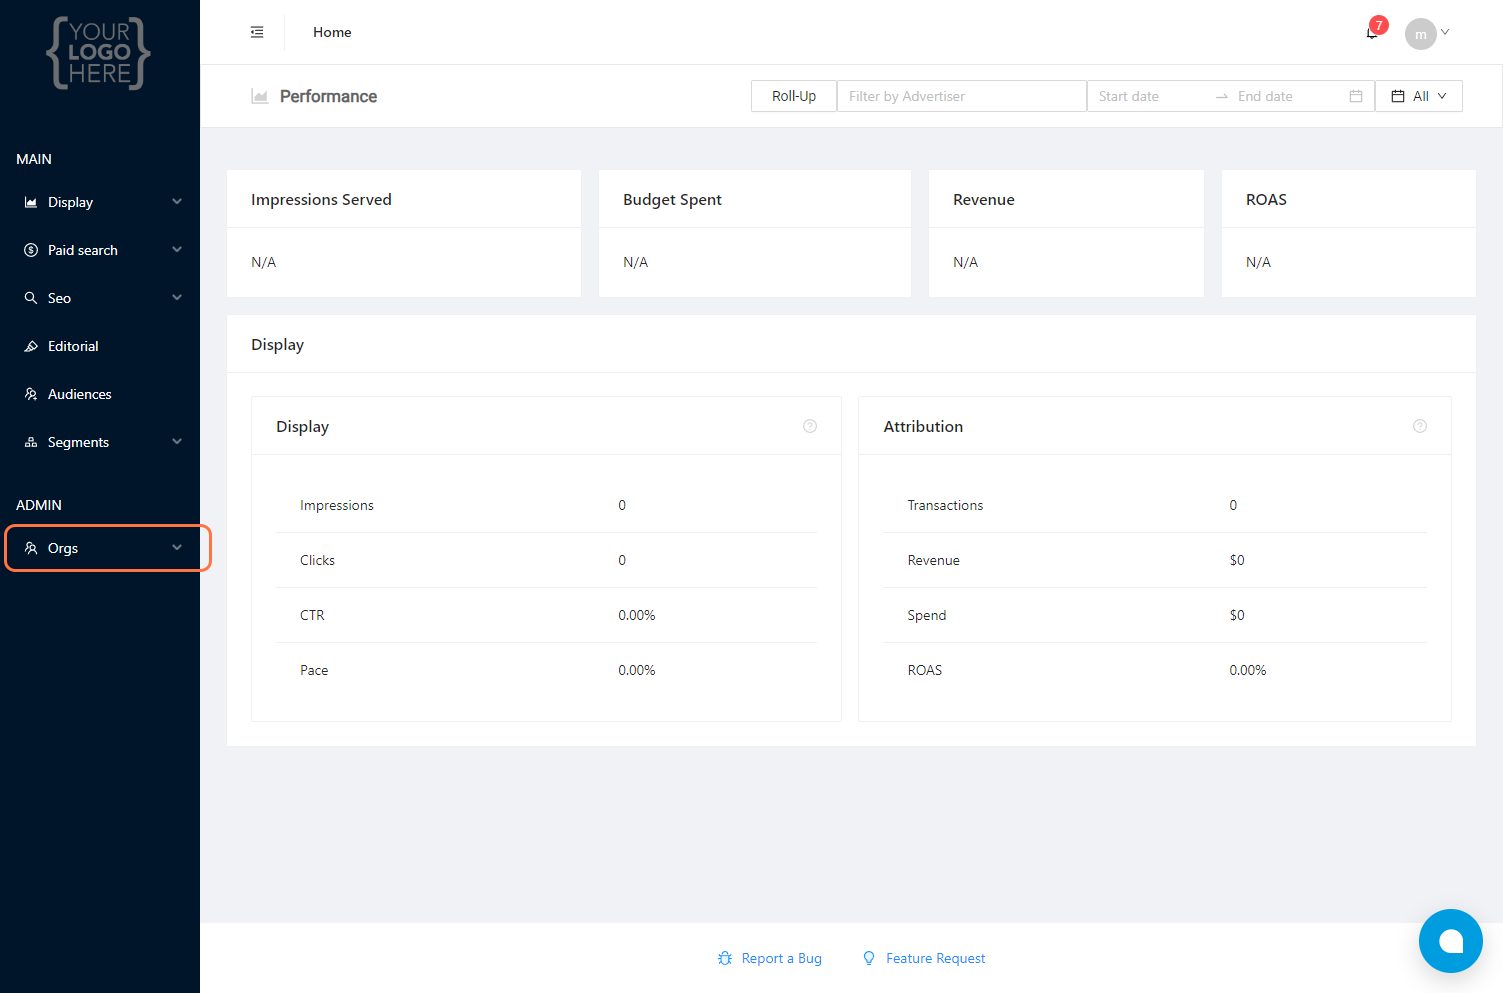Click the Home breadcrumb
The width and height of the screenshot is (1503, 993).
(332, 32)
